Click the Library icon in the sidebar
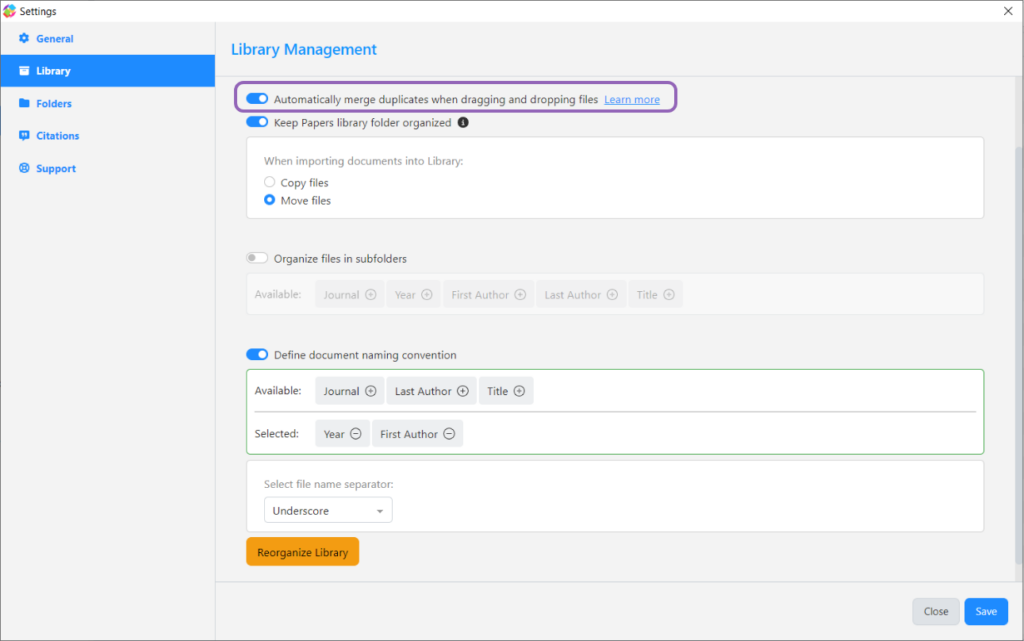Viewport: 1024px width, 641px height. pyautogui.click(x=23, y=71)
